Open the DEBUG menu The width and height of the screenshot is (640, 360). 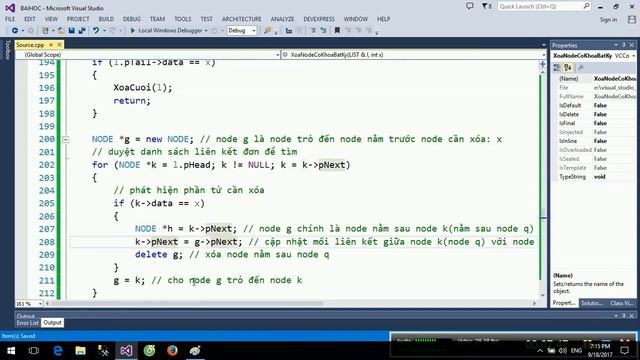[x=132, y=19]
